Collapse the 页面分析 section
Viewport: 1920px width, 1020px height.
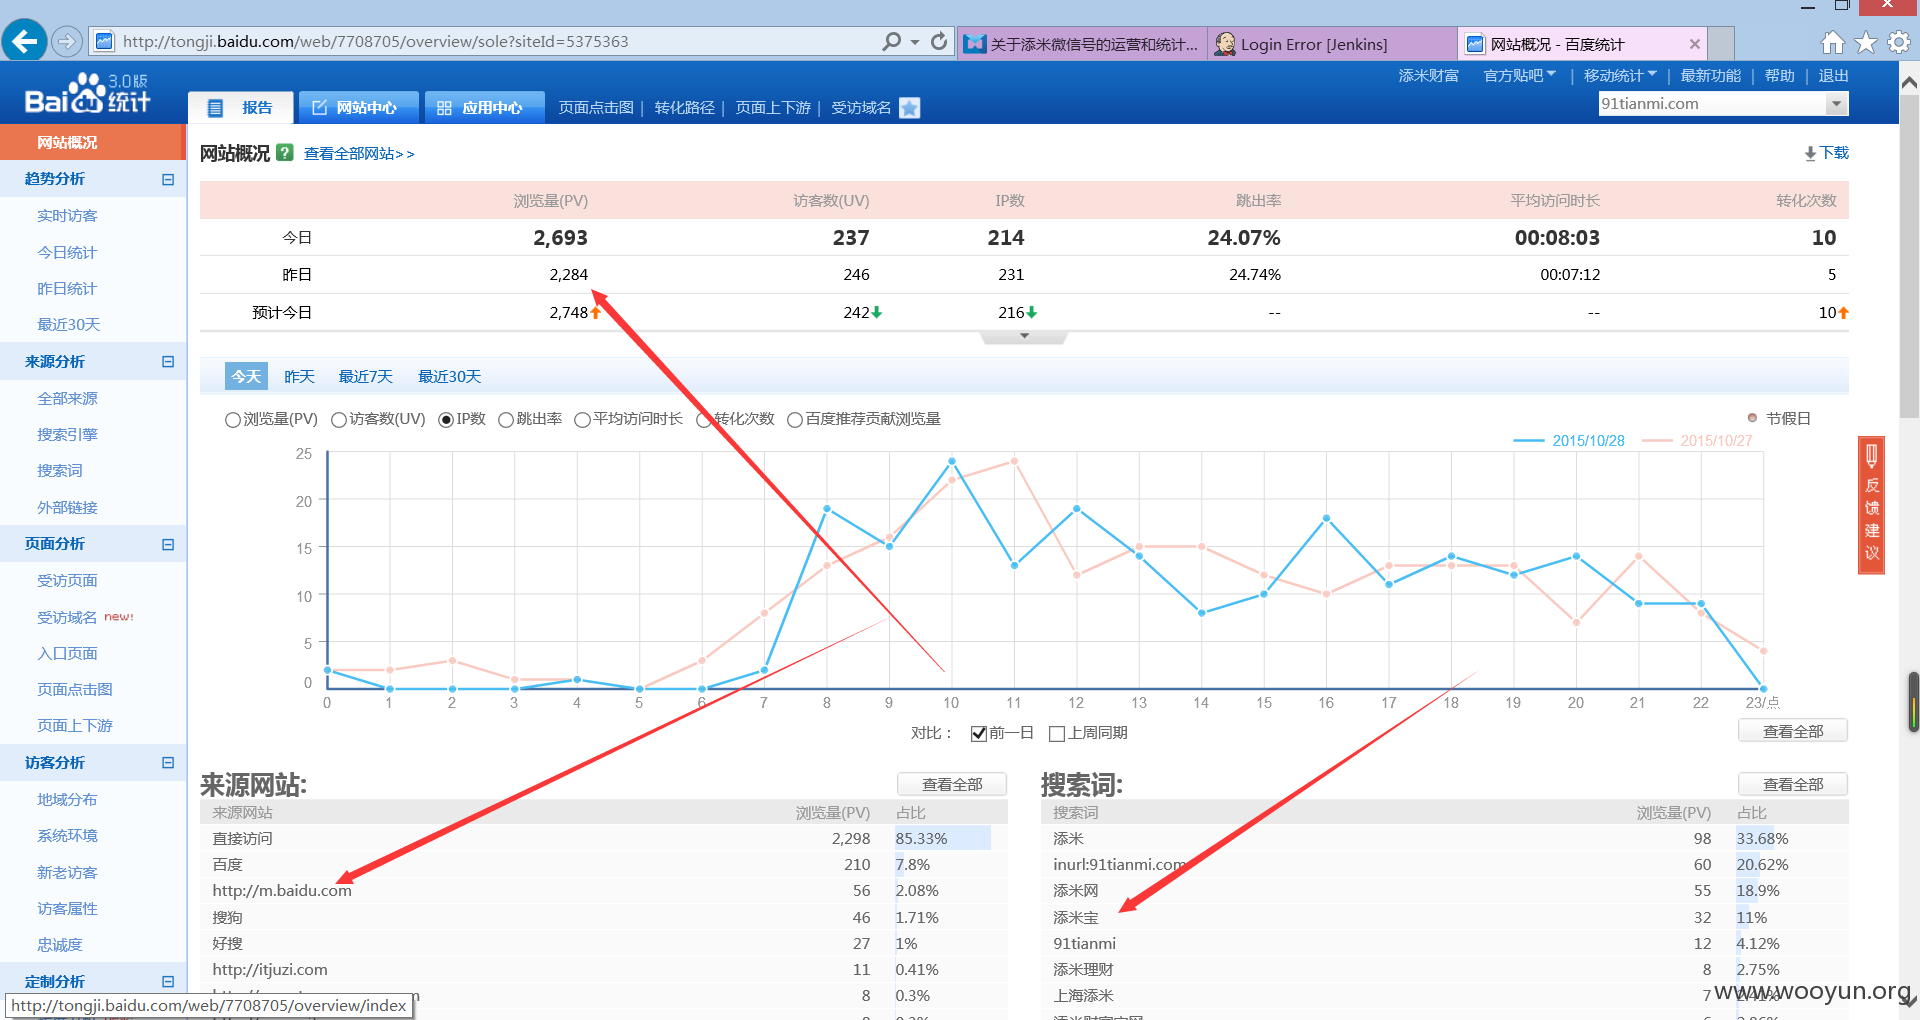click(168, 545)
